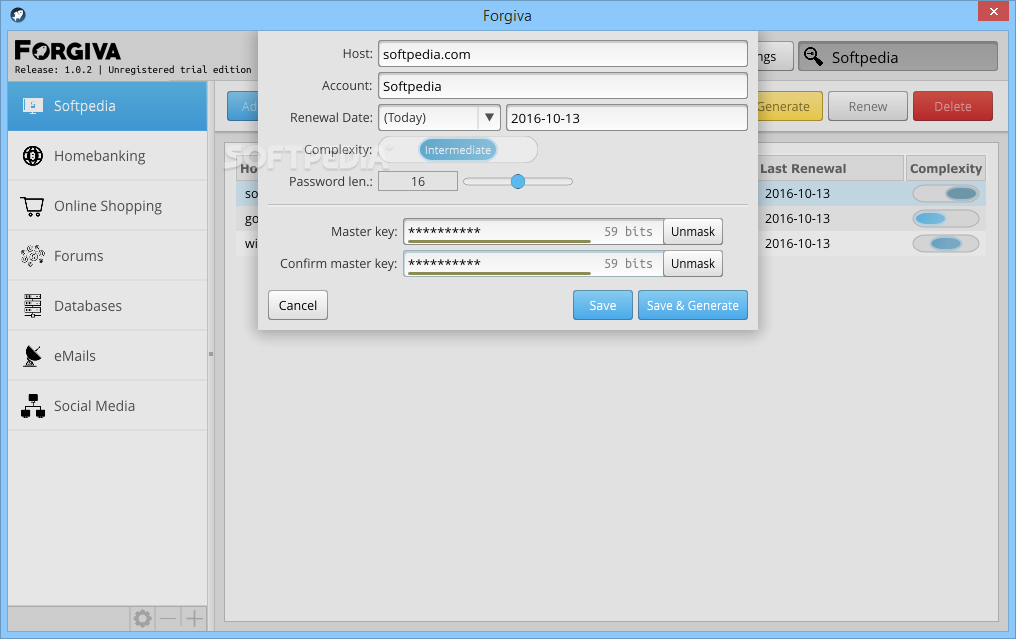This screenshot has height=639, width=1016.
Task: Toggle complexity switch in second table row
Action: click(946, 218)
